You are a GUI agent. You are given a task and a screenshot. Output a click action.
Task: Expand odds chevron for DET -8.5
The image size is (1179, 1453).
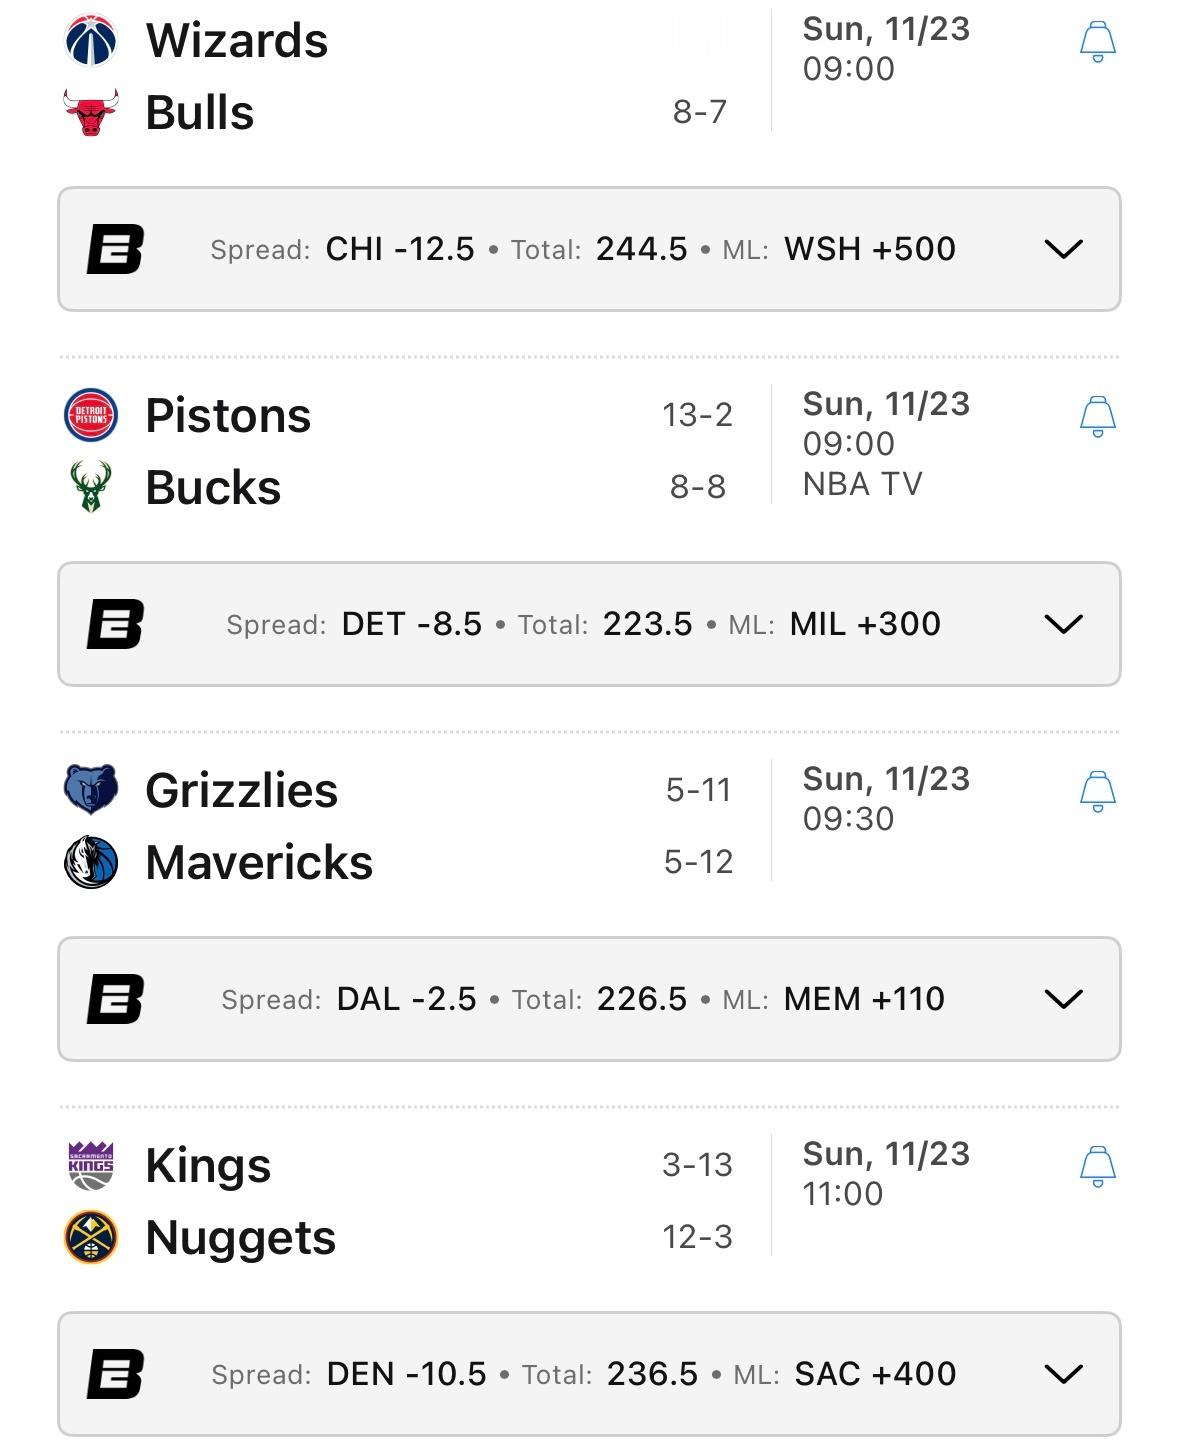[1063, 624]
